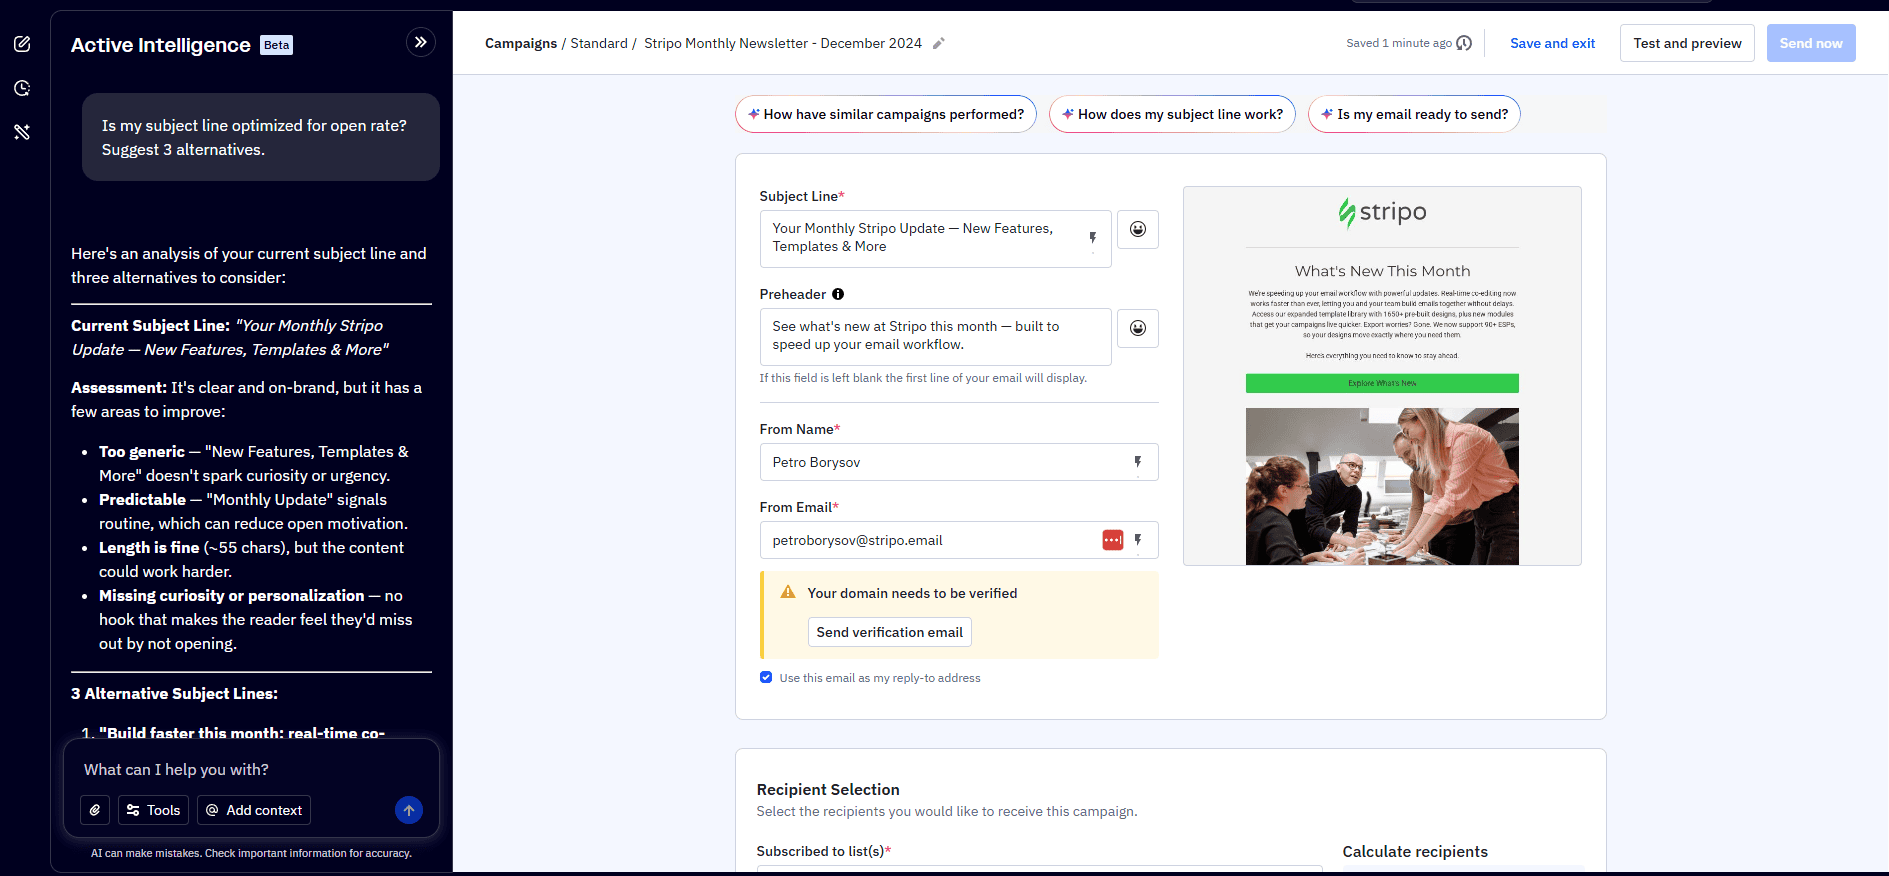
Task: Open the Stripo email preview thumbnail
Action: 1382,376
